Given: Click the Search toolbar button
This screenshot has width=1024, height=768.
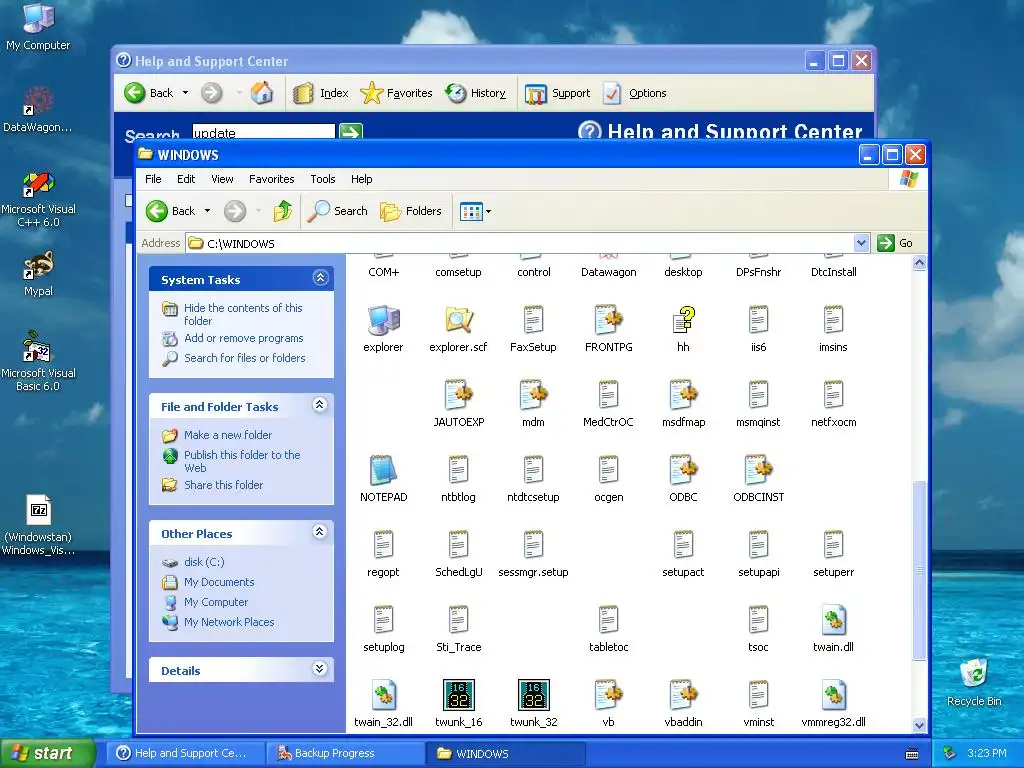Looking at the screenshot, I should click(338, 211).
